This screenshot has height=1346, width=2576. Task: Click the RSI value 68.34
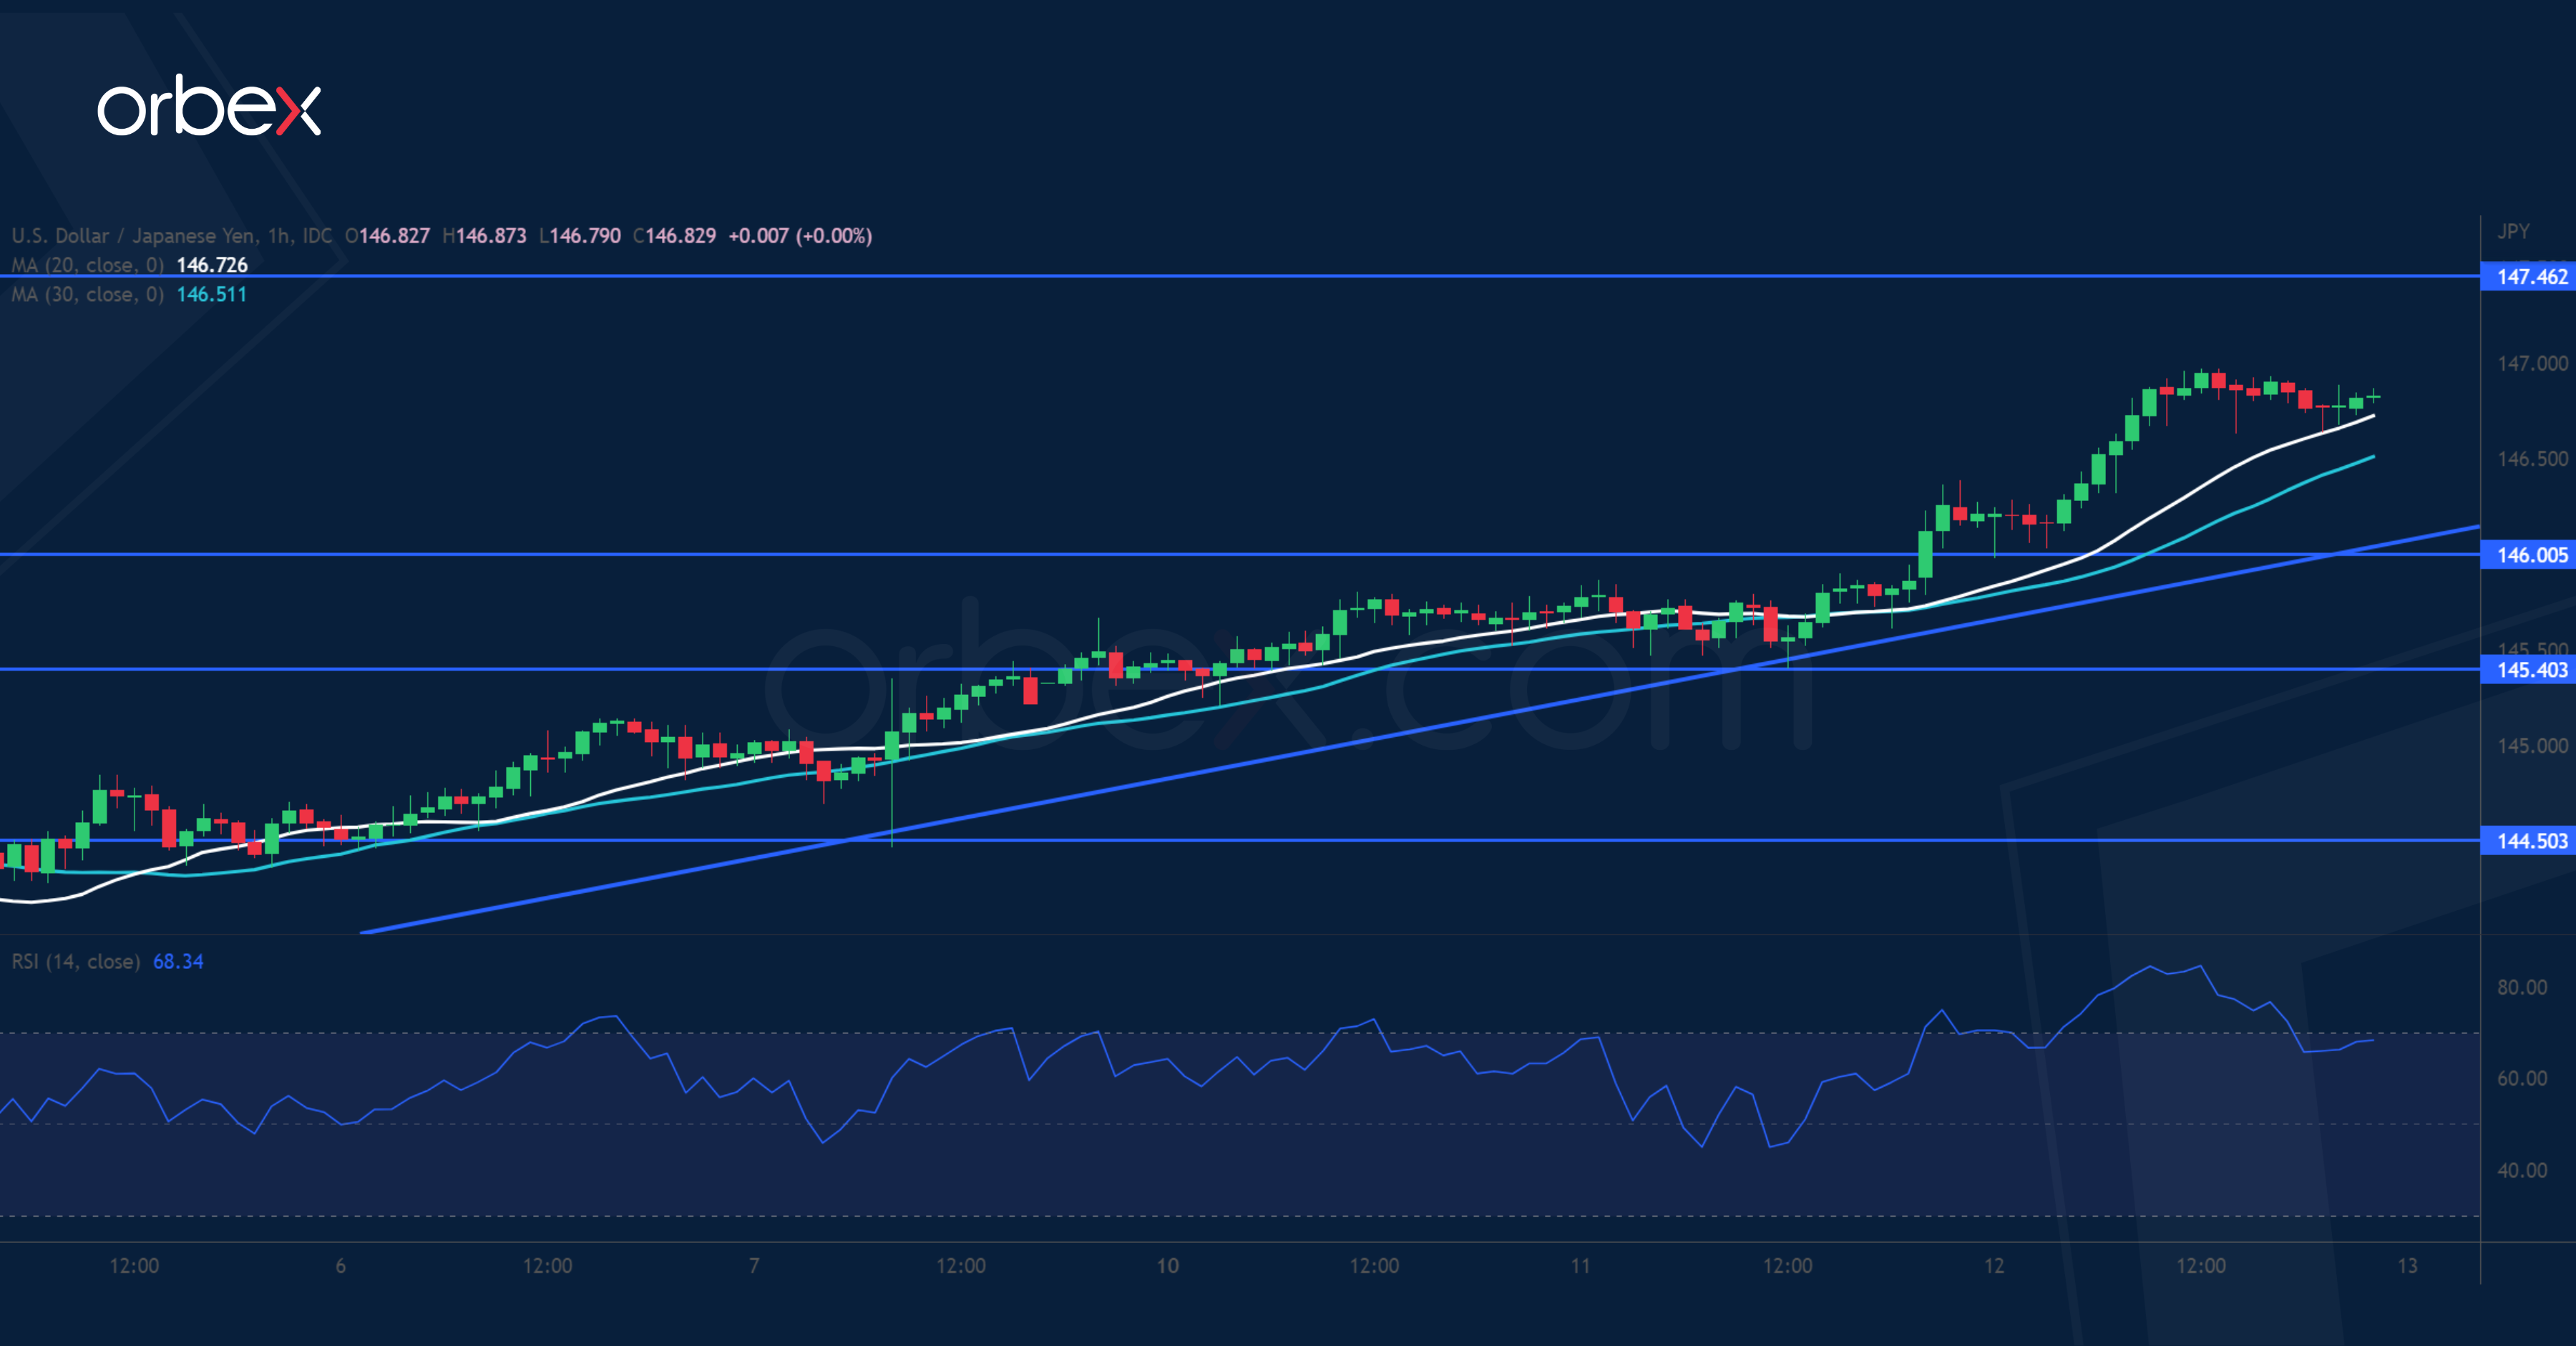tap(178, 961)
